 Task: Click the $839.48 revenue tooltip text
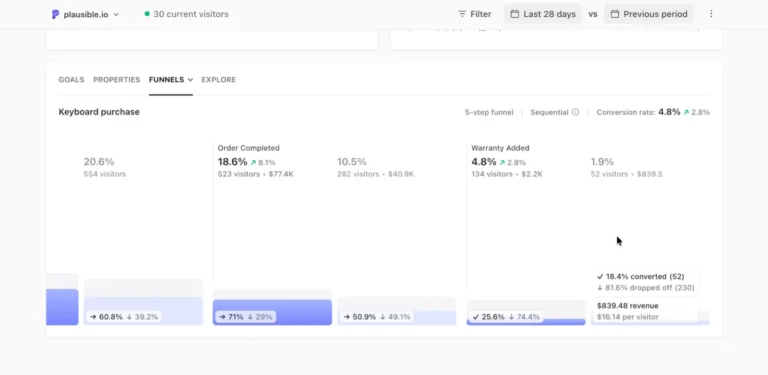[627, 305]
